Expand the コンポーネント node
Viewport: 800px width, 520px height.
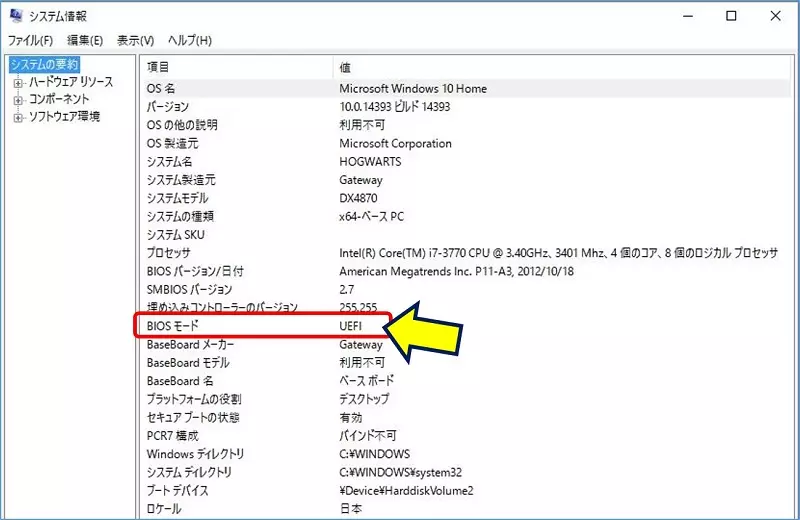tap(18, 100)
